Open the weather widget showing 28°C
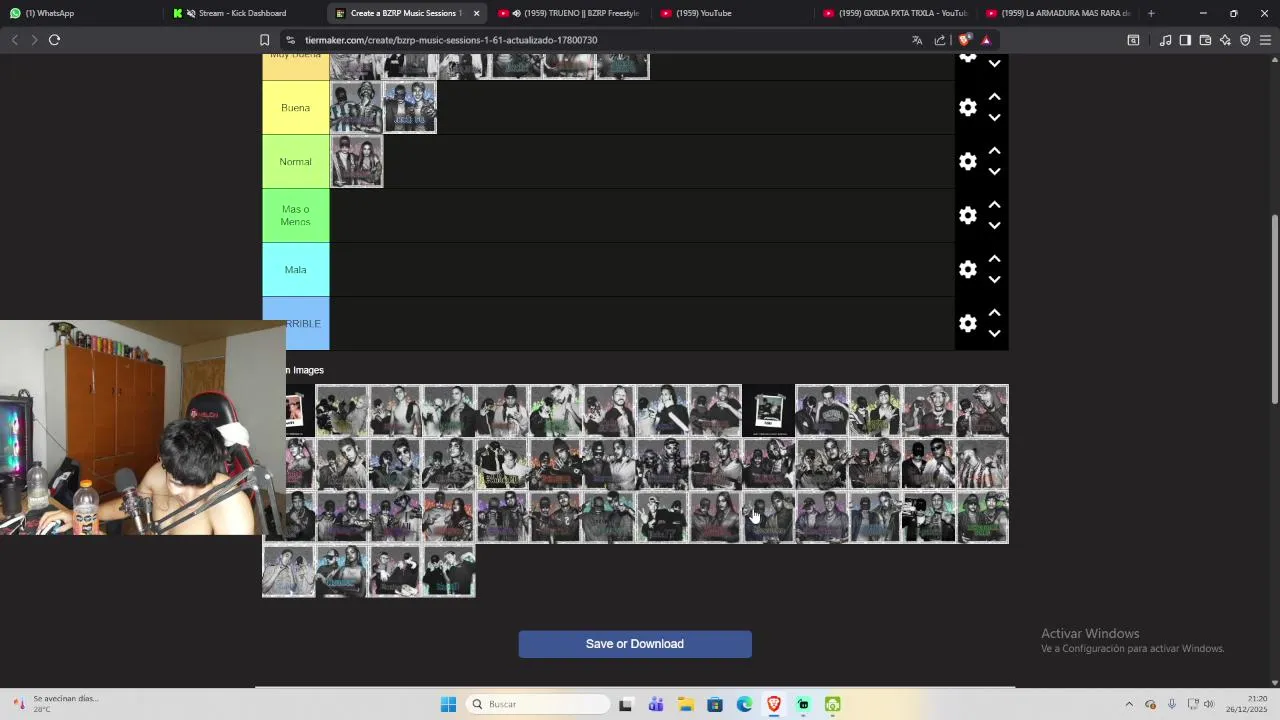Viewport: 1280px width, 720px height. pyautogui.click(x=55, y=704)
